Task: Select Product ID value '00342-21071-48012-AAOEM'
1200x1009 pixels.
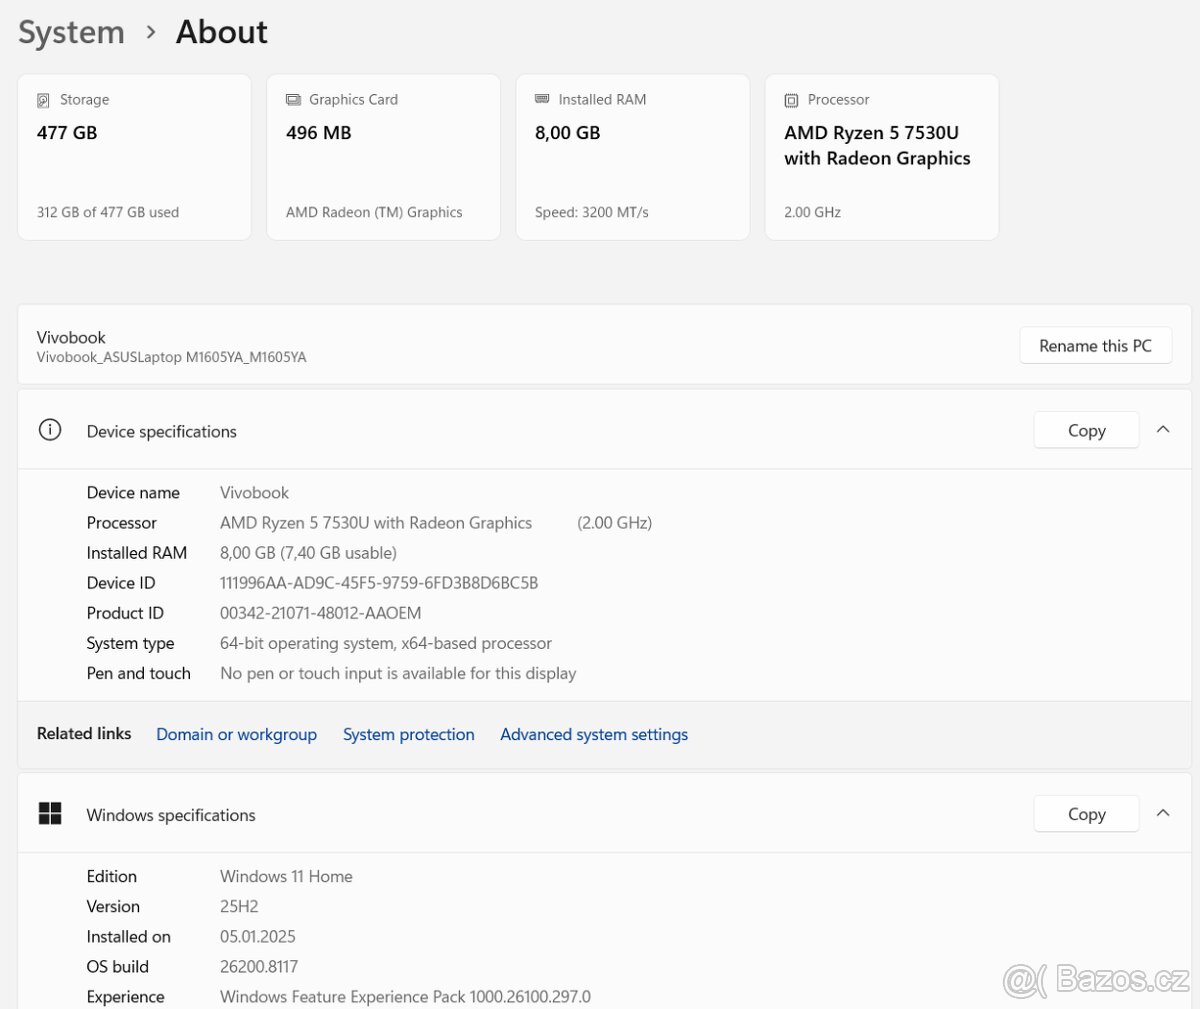Action: pyautogui.click(x=321, y=613)
